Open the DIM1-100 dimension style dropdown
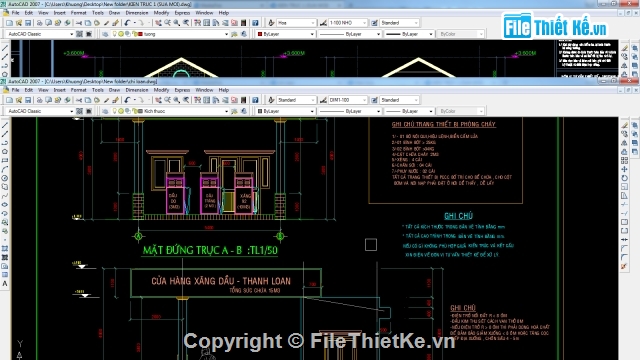 (364, 100)
